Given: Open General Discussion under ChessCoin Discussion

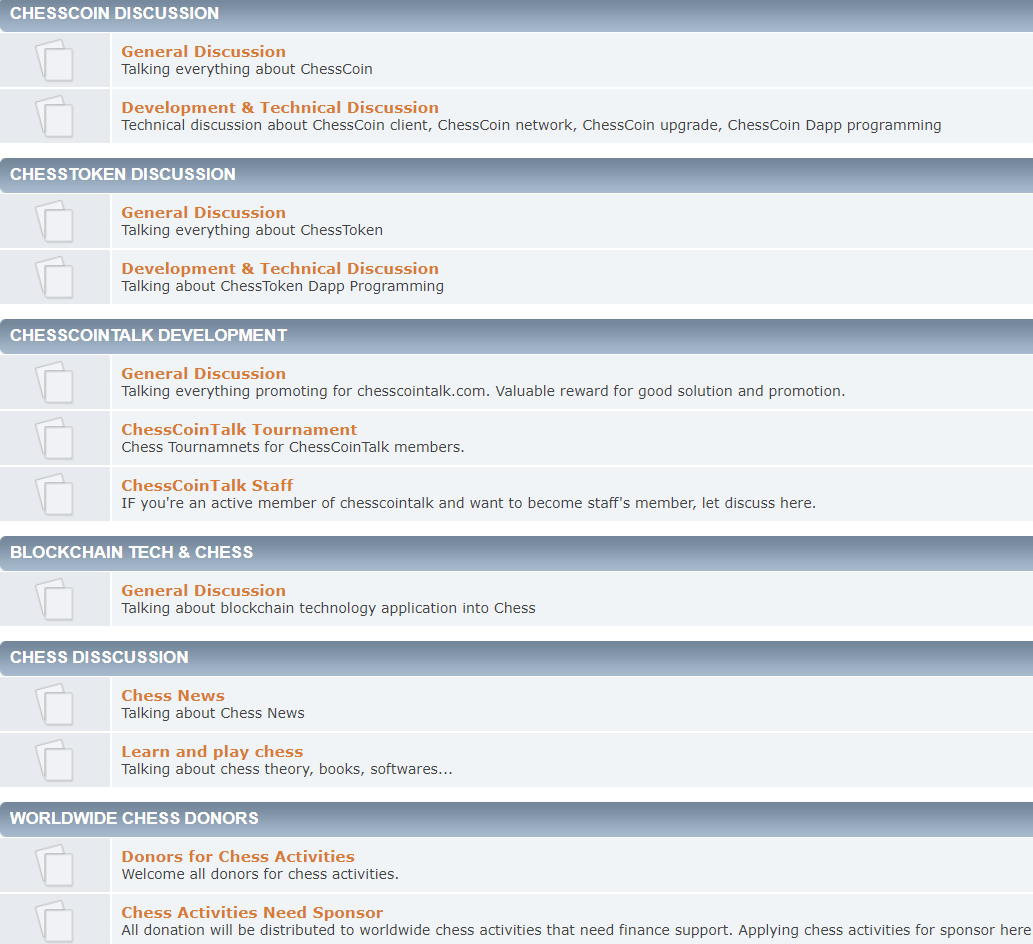Looking at the screenshot, I should click(x=204, y=51).
